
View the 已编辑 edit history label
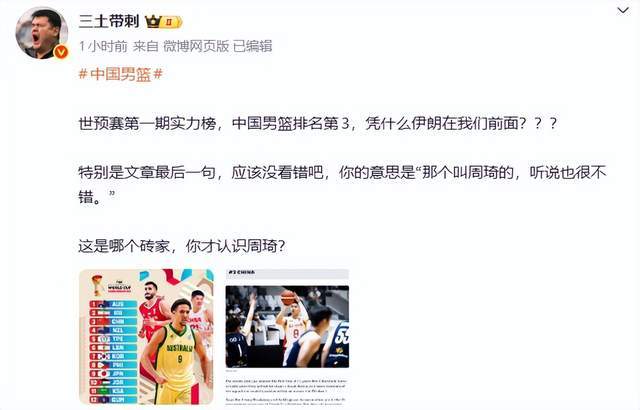point(252,46)
